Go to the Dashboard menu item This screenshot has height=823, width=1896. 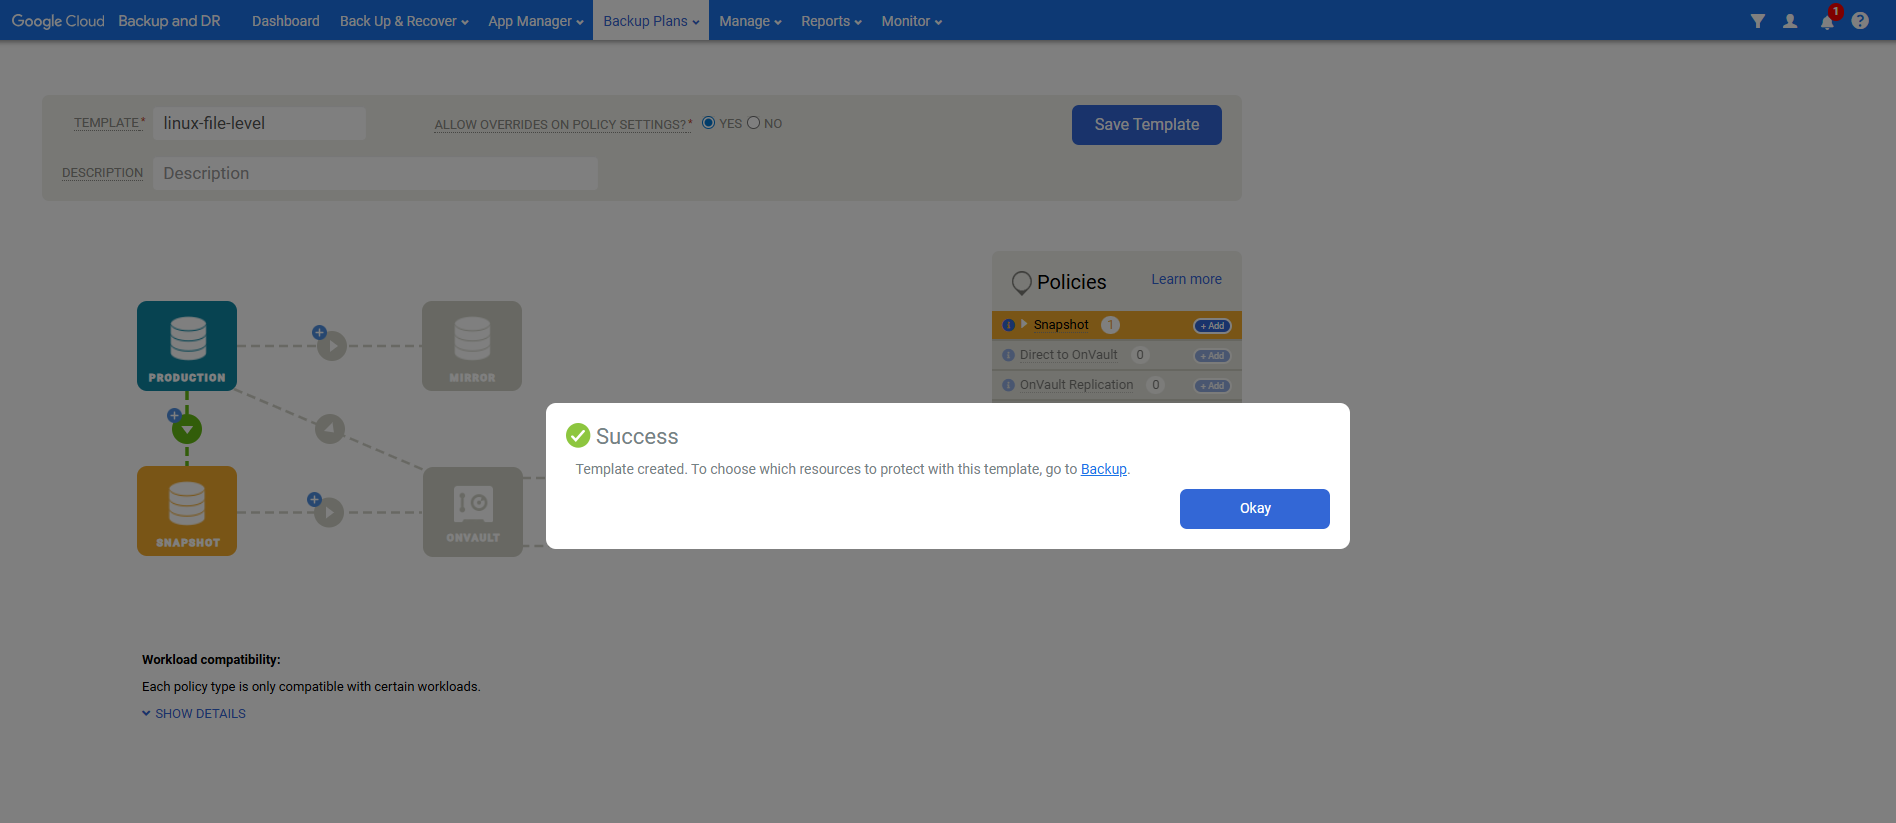[x=286, y=21]
